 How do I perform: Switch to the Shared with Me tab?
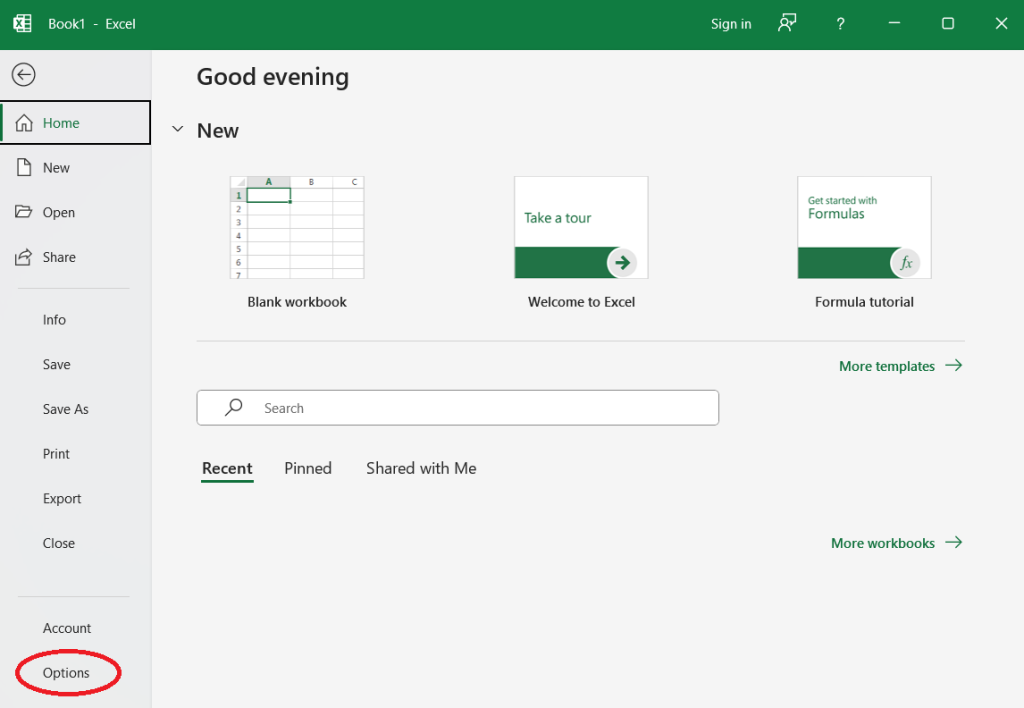pyautogui.click(x=421, y=468)
